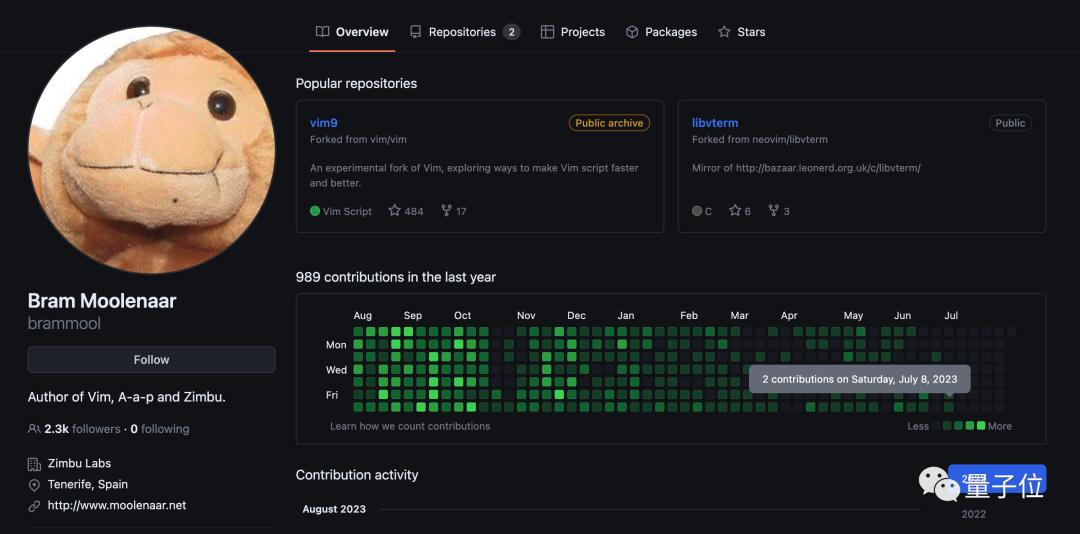The width and height of the screenshot is (1080, 534).
Task: Go to the Stars tab
Action: (x=741, y=32)
